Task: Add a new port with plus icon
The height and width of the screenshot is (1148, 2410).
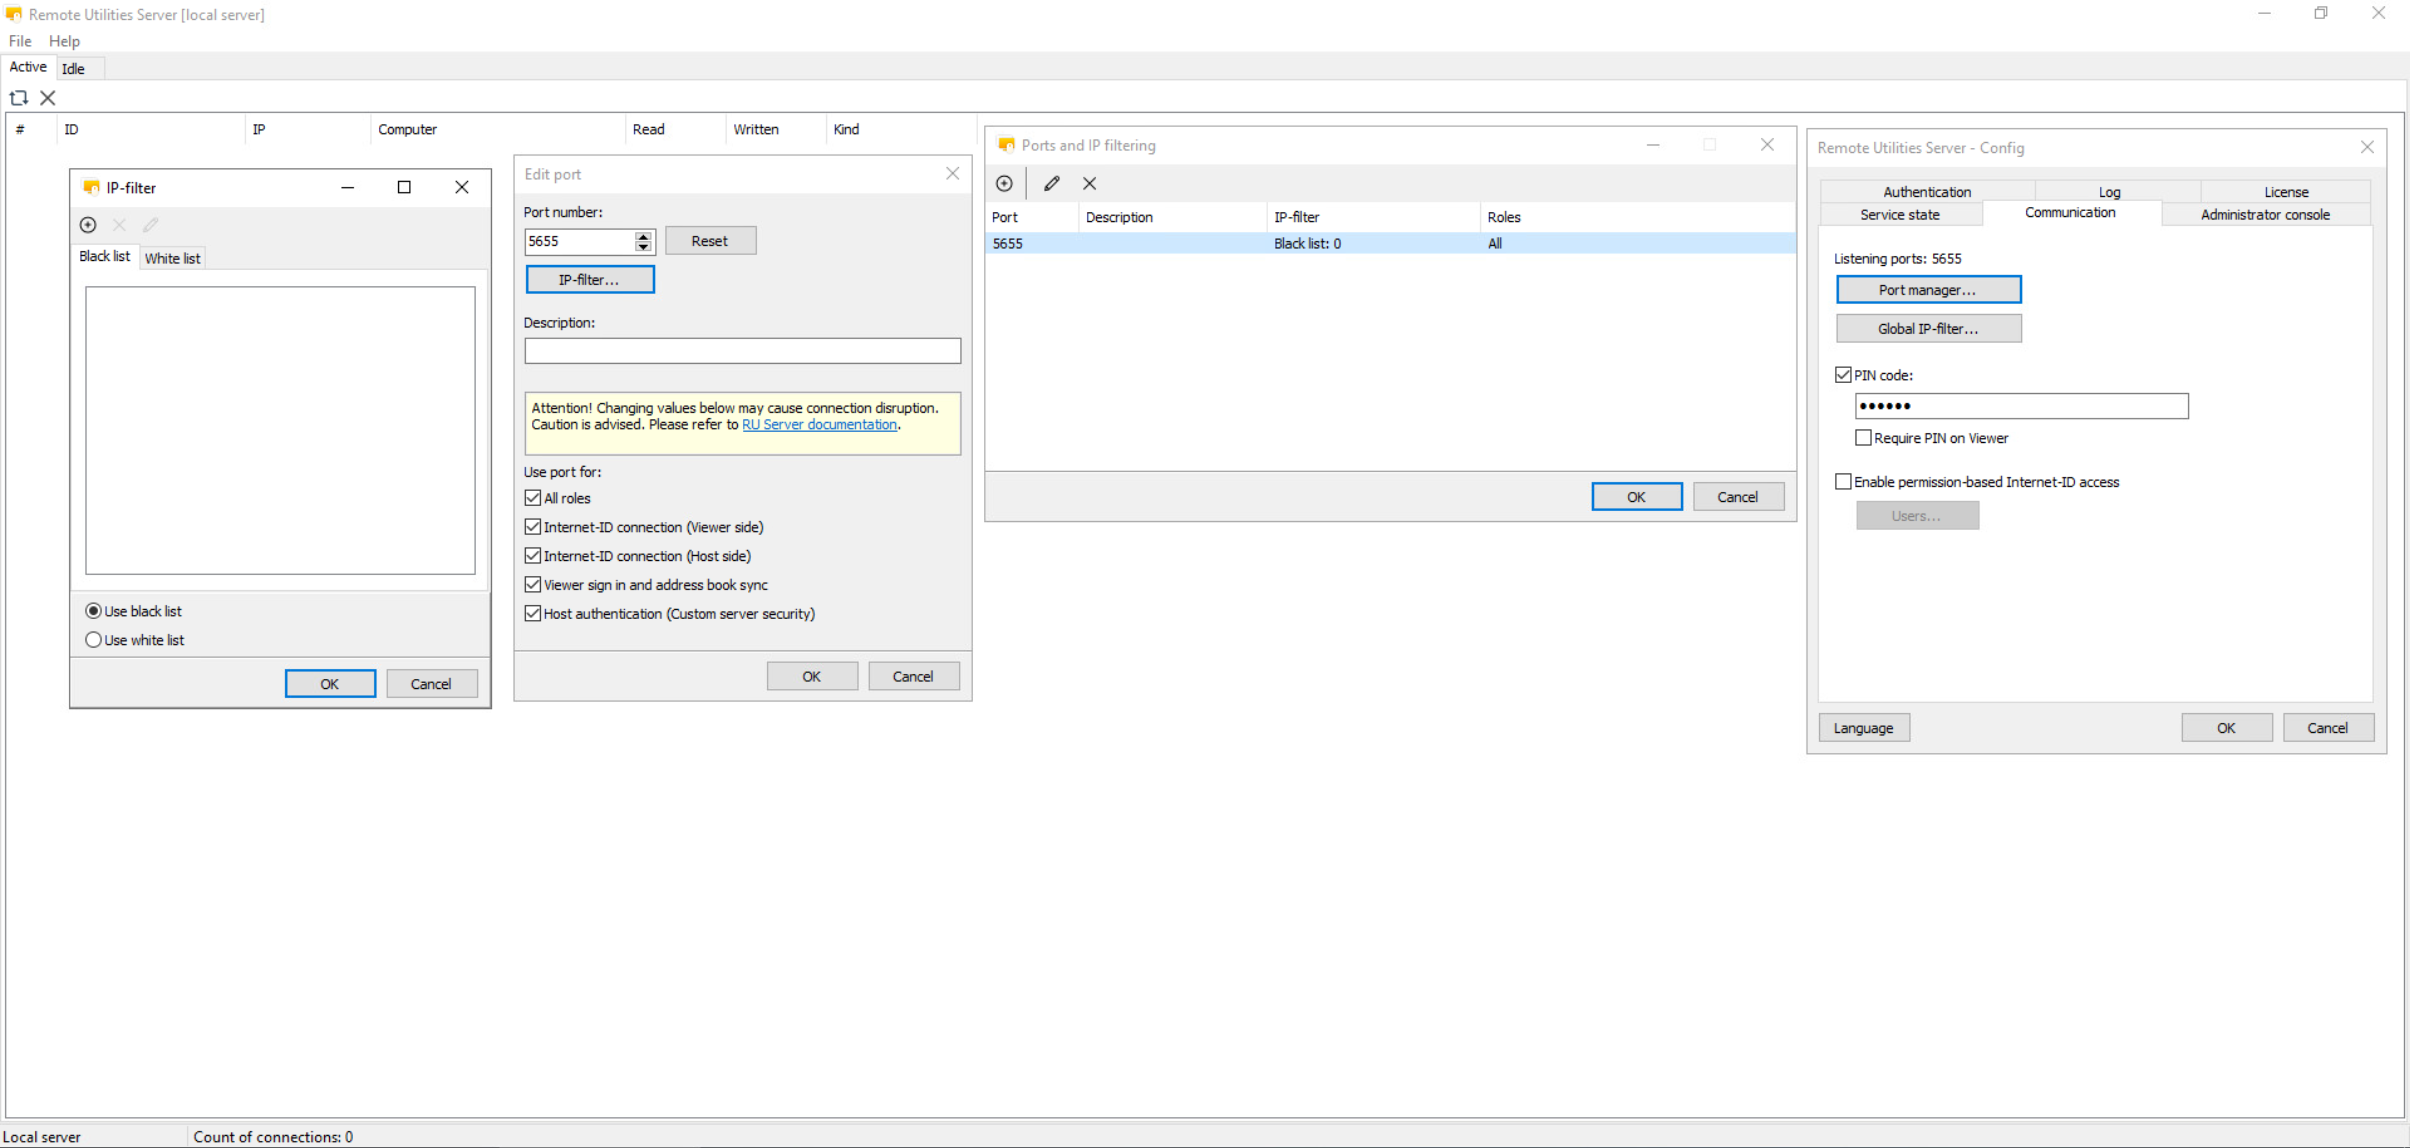Action: (1004, 183)
